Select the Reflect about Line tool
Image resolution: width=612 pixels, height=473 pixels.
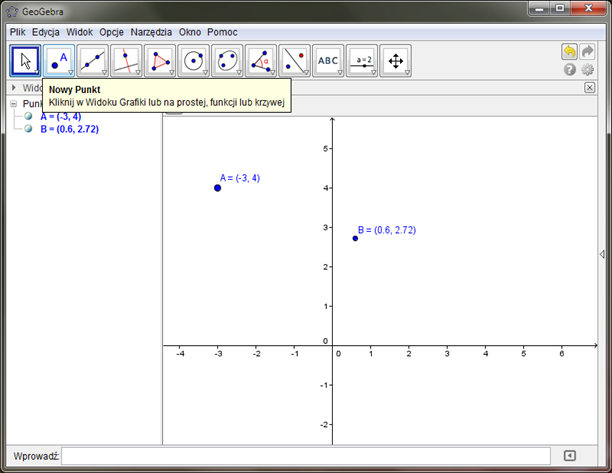pos(294,61)
